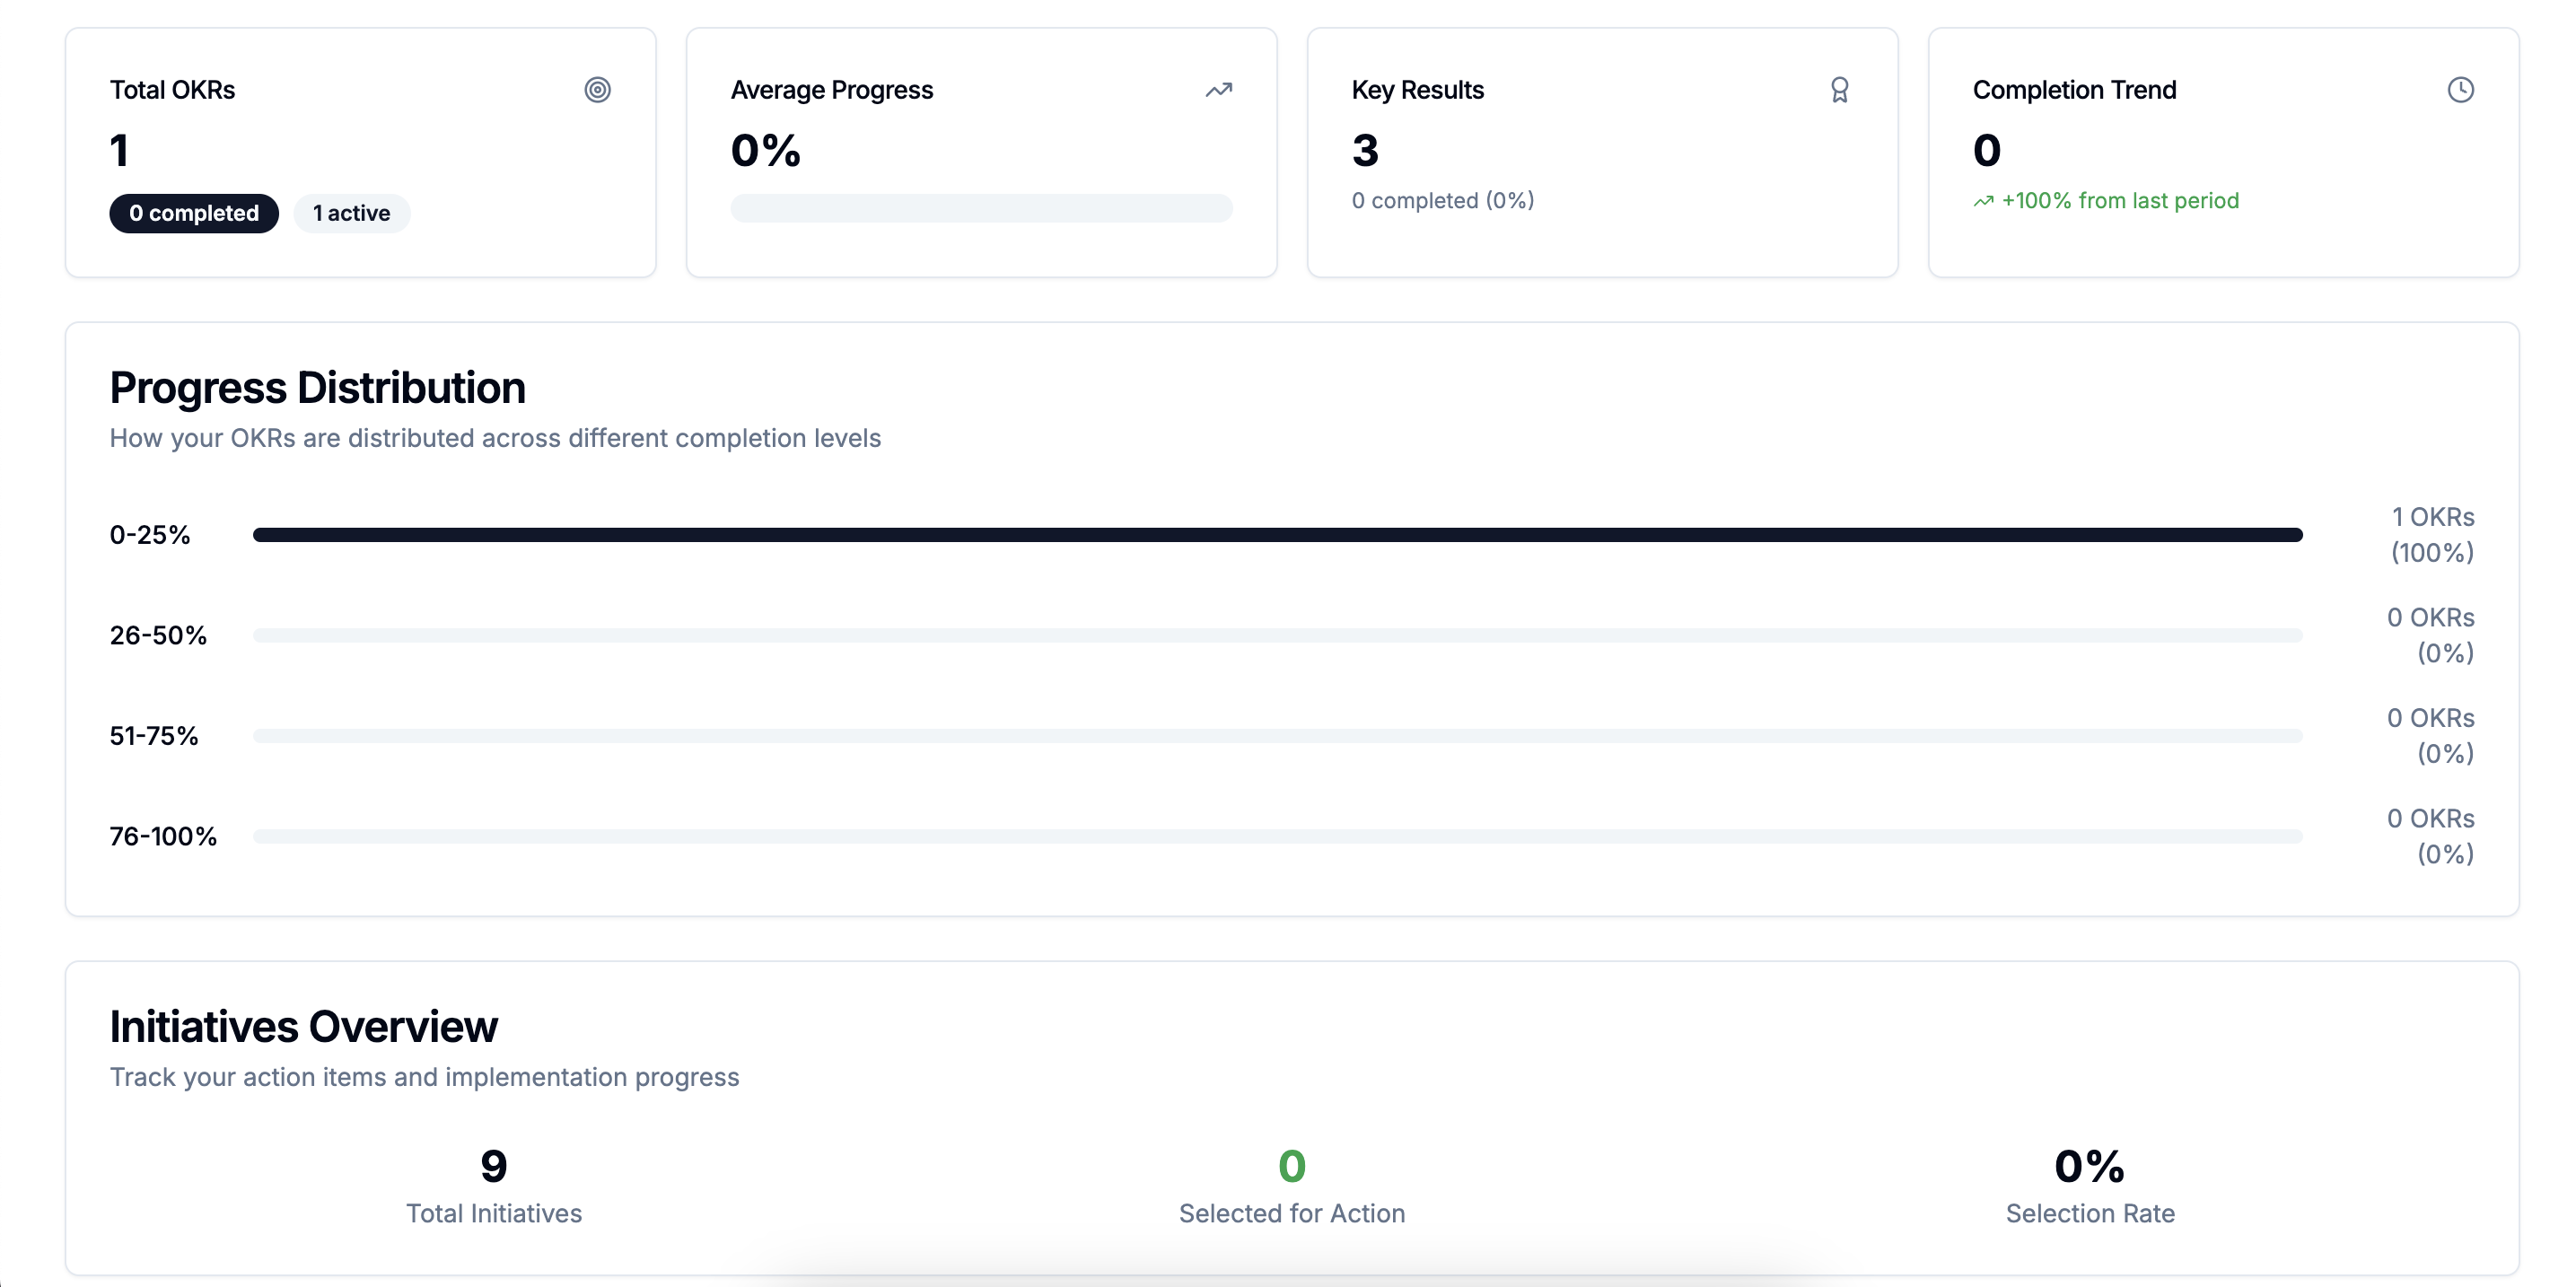The height and width of the screenshot is (1287, 2576).
Task: Click the Initiatives Overview heading
Action: click(x=303, y=1027)
